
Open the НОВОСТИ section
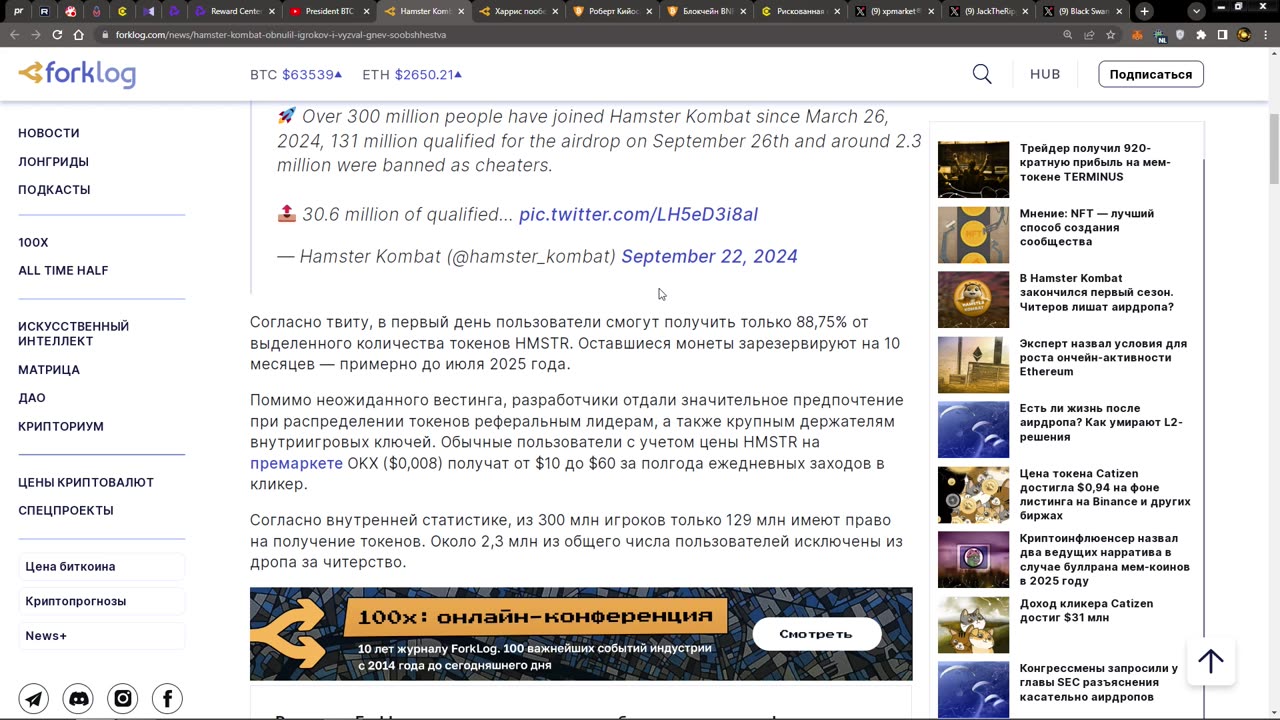[x=49, y=133]
